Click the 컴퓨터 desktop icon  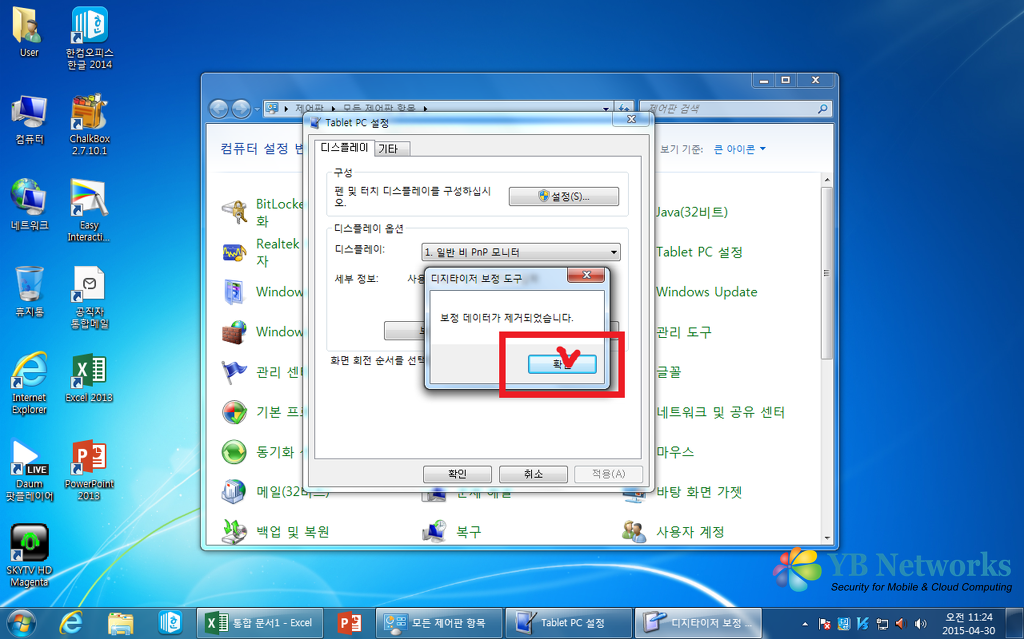coord(29,120)
